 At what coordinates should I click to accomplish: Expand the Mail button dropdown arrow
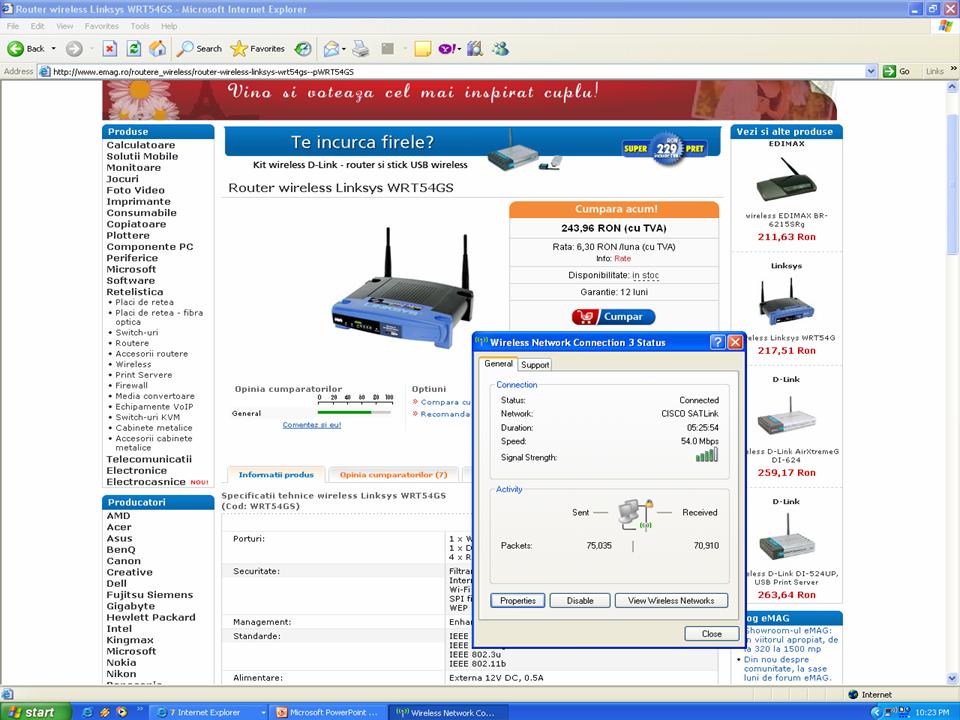[343, 48]
